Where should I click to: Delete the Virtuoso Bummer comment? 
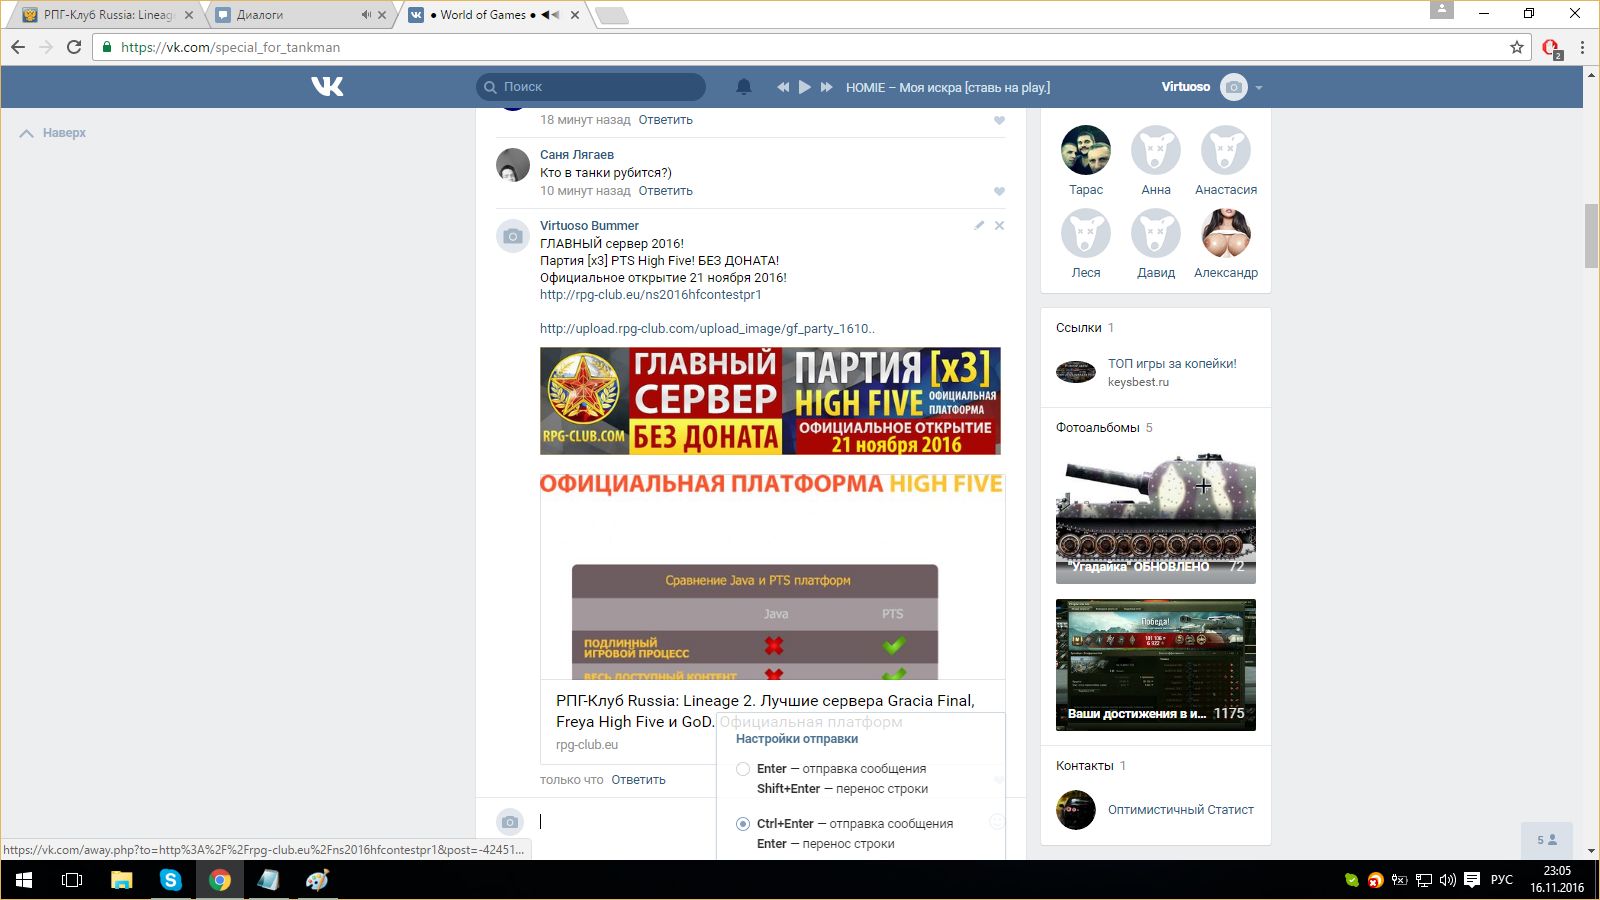pyautogui.click(x=999, y=226)
